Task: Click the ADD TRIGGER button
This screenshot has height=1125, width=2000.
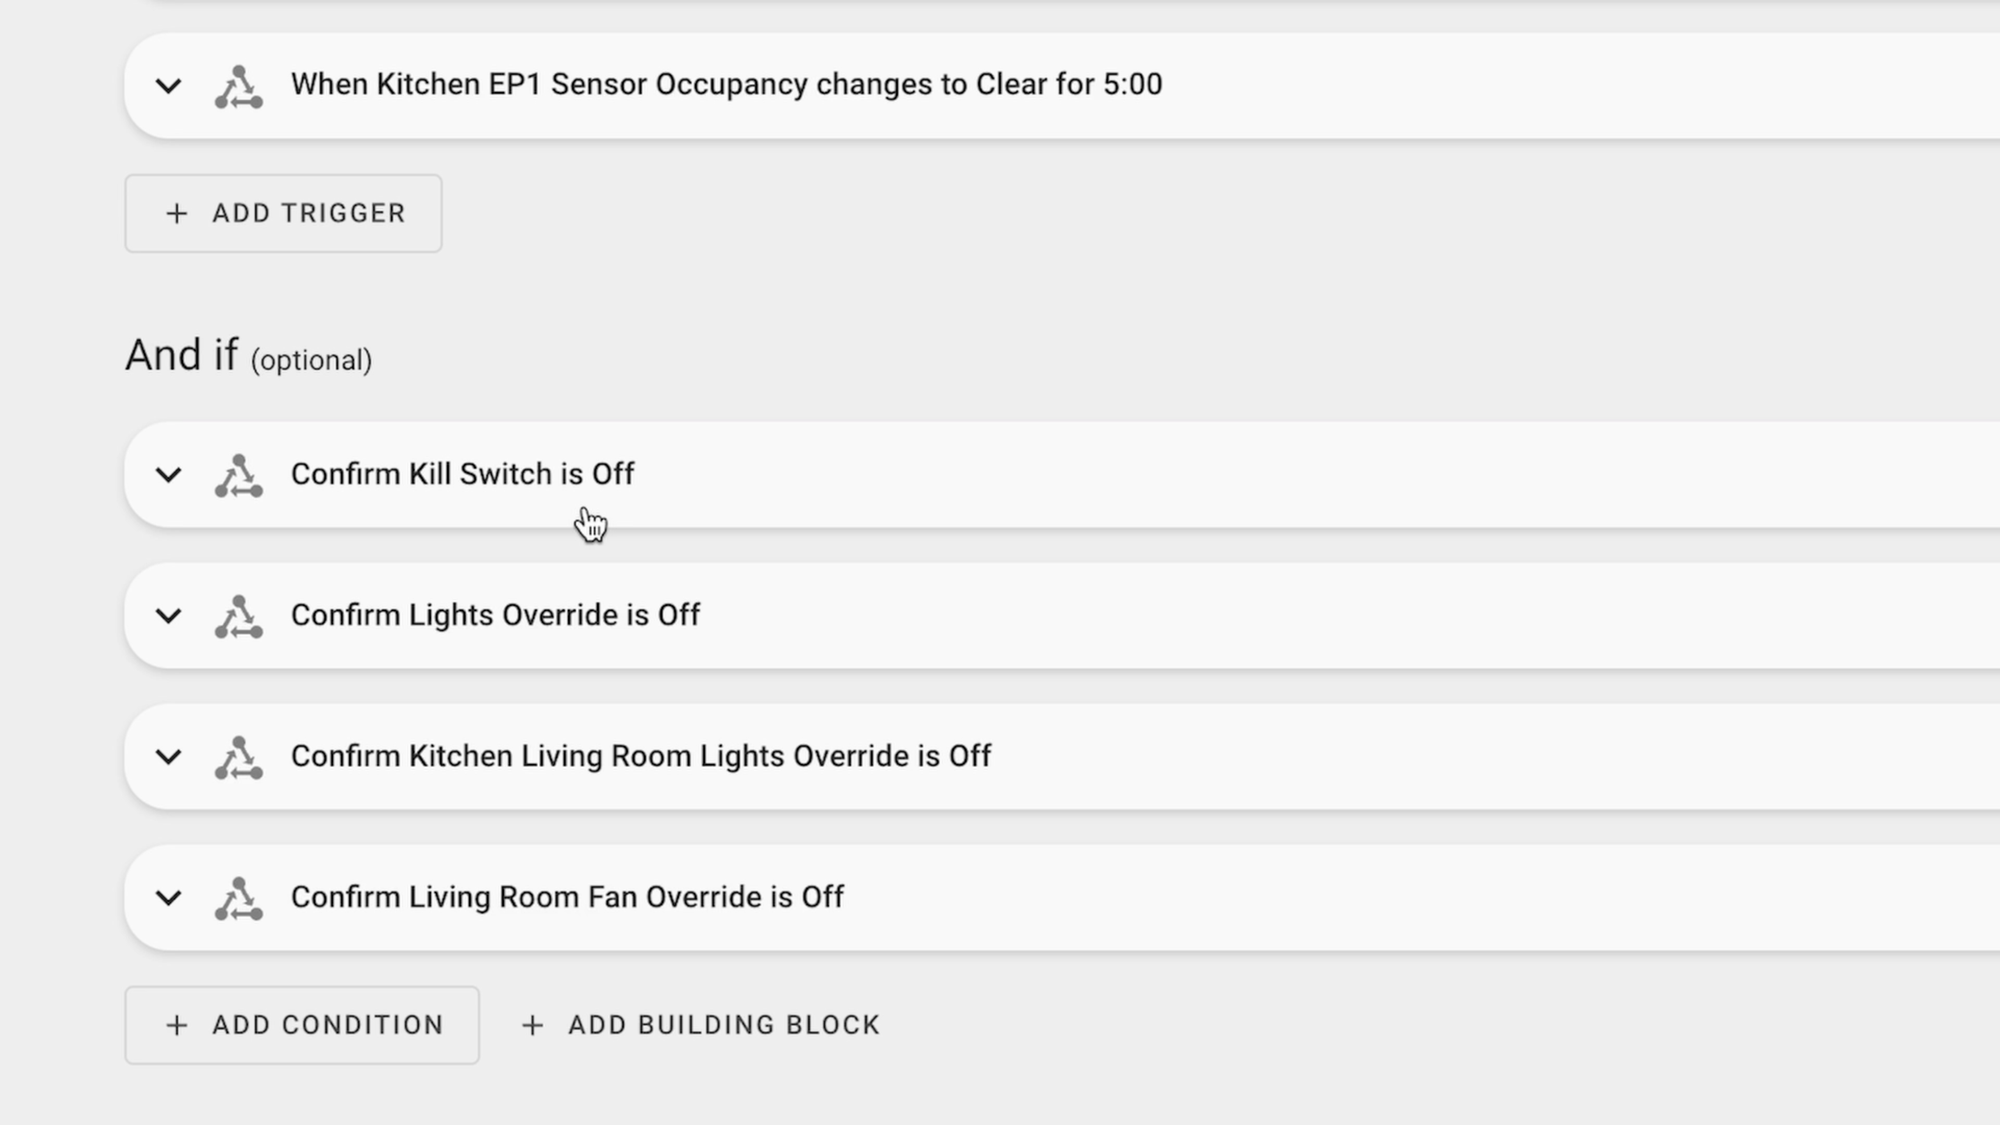Action: click(283, 213)
